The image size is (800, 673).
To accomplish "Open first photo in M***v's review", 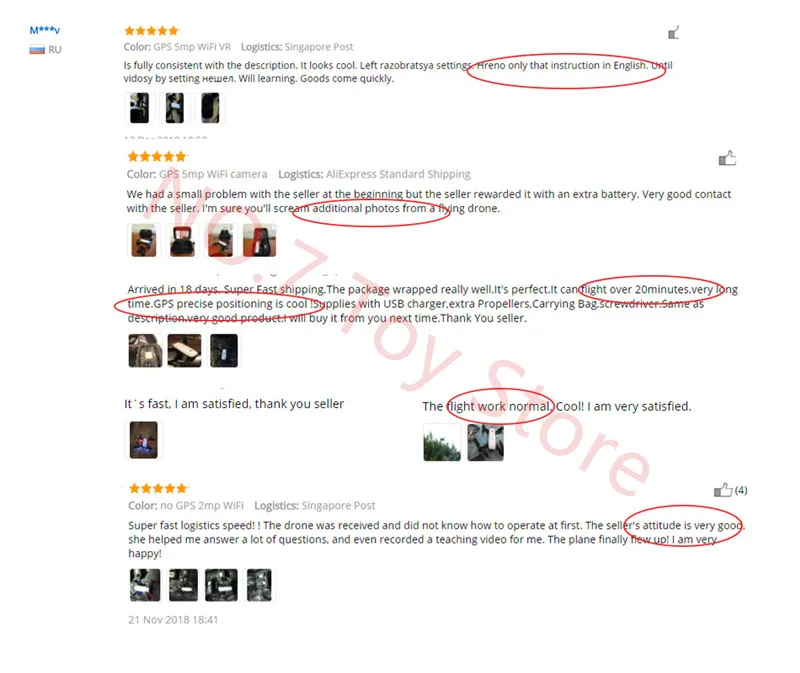I will pos(139,108).
